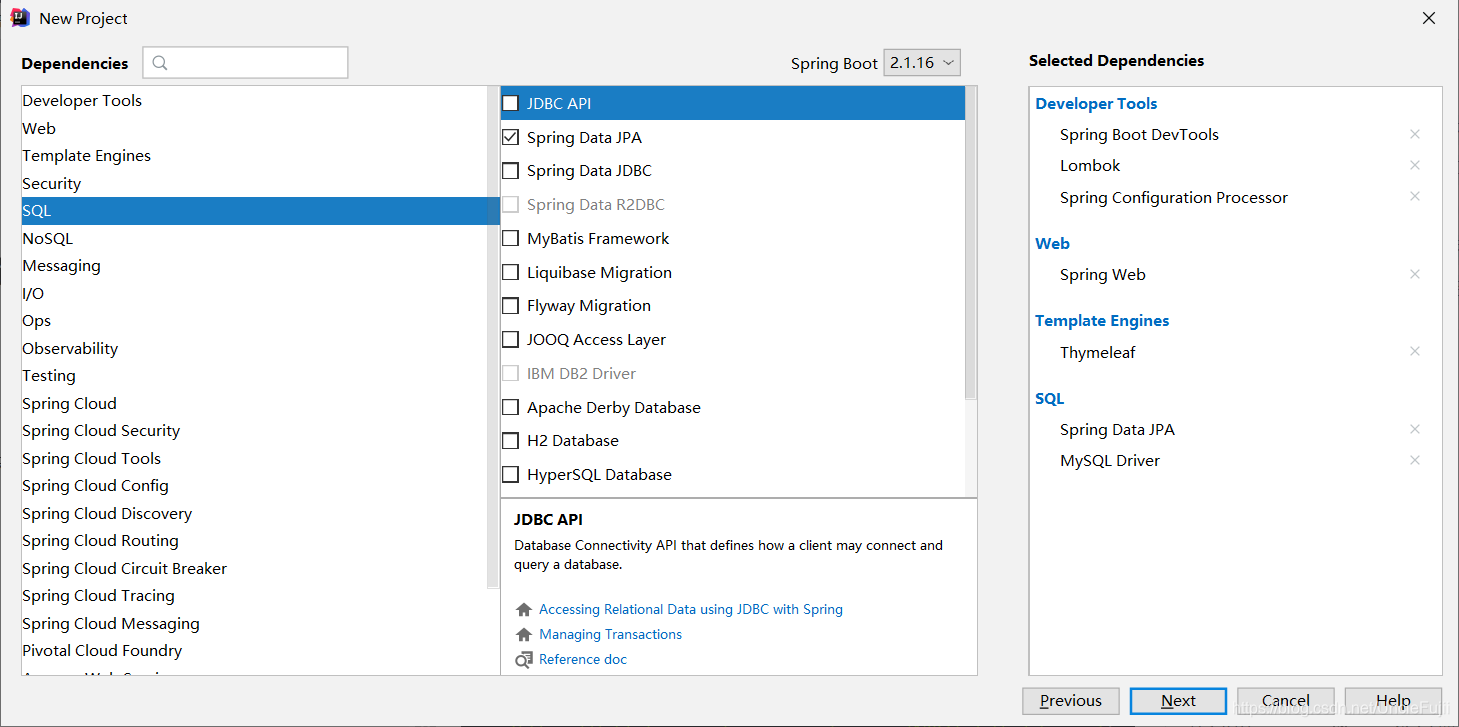Remove Thymeleaf from selected dependencies
Screen dimensions: 1459x727
pyautogui.click(x=1414, y=351)
